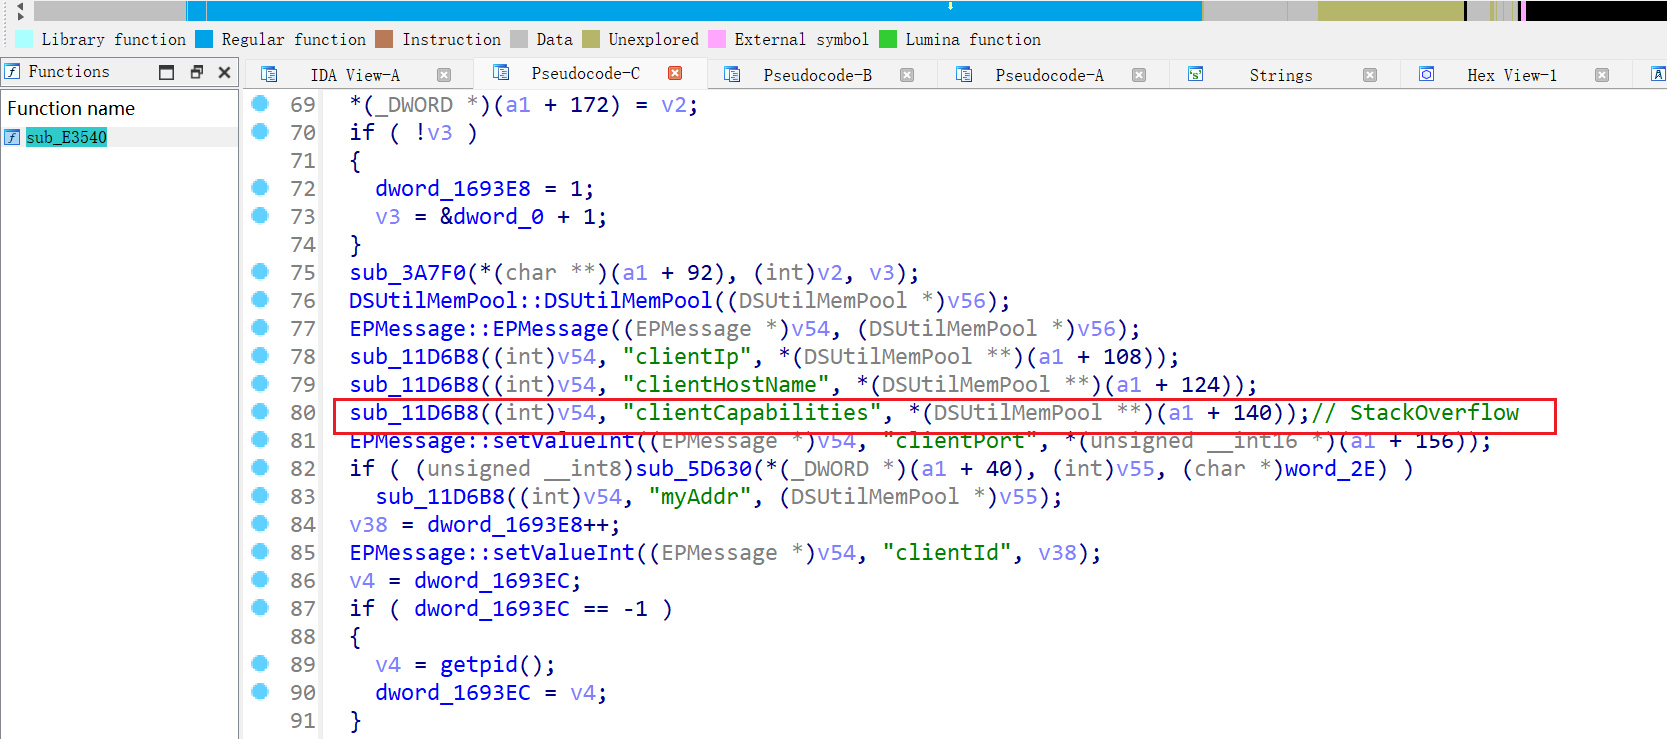Screen dimensions: 1667x739
Task: Toggle breakpoint dot on line 69
Action: pyautogui.click(x=260, y=103)
